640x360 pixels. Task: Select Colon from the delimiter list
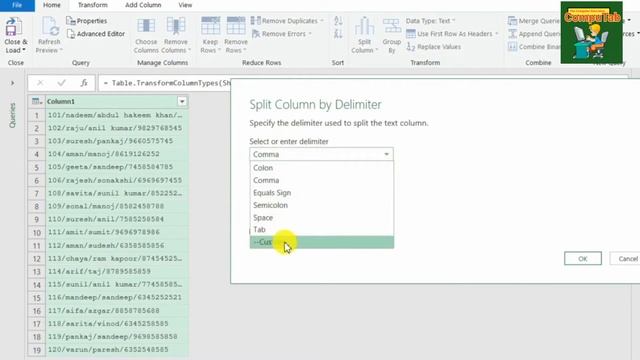pyautogui.click(x=322, y=168)
